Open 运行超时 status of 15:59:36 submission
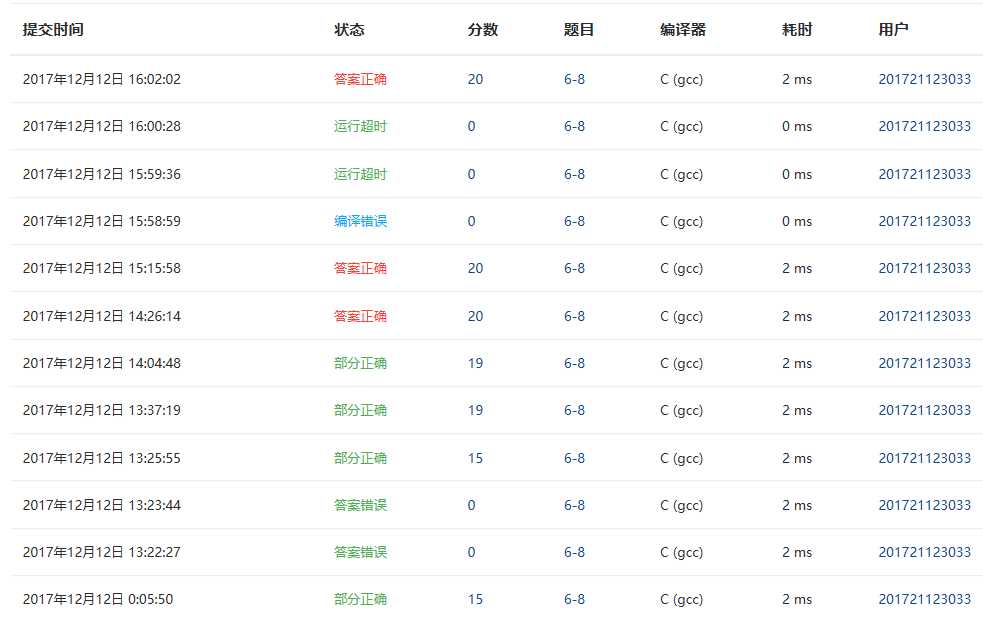983x621 pixels. (x=360, y=174)
